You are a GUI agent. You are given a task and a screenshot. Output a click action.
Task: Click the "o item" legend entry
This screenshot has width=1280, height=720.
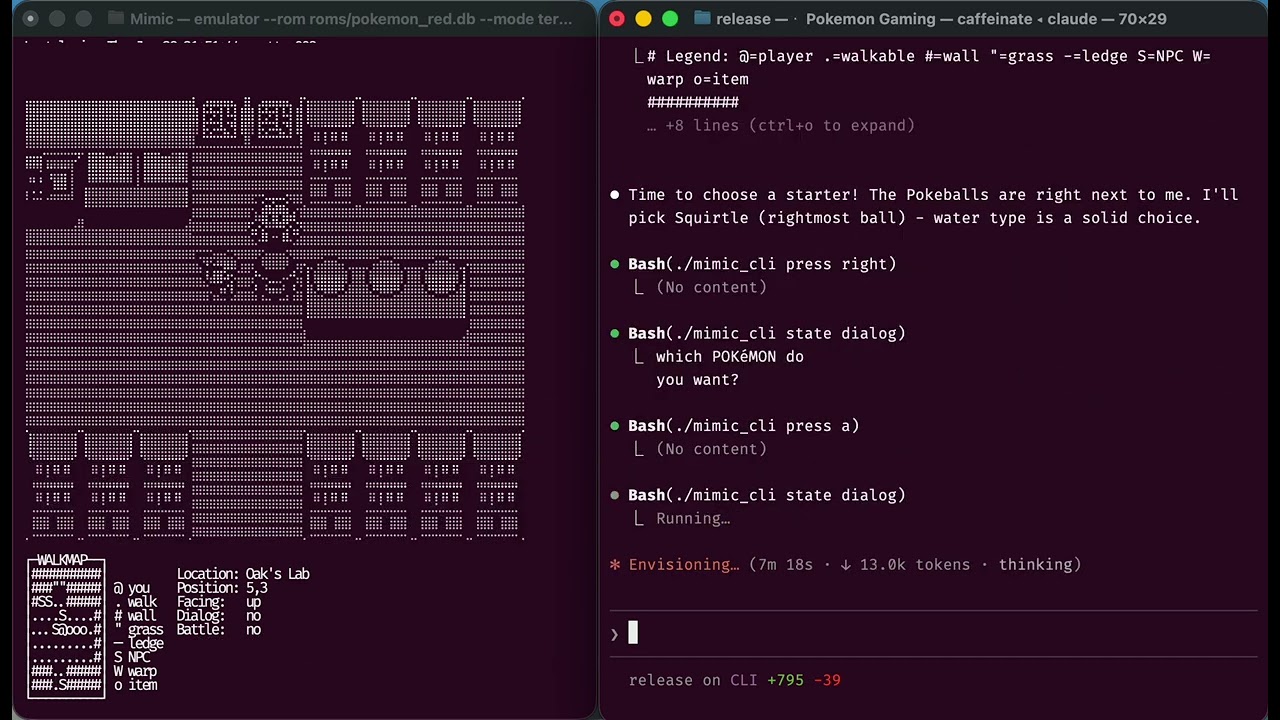[x=135, y=685]
